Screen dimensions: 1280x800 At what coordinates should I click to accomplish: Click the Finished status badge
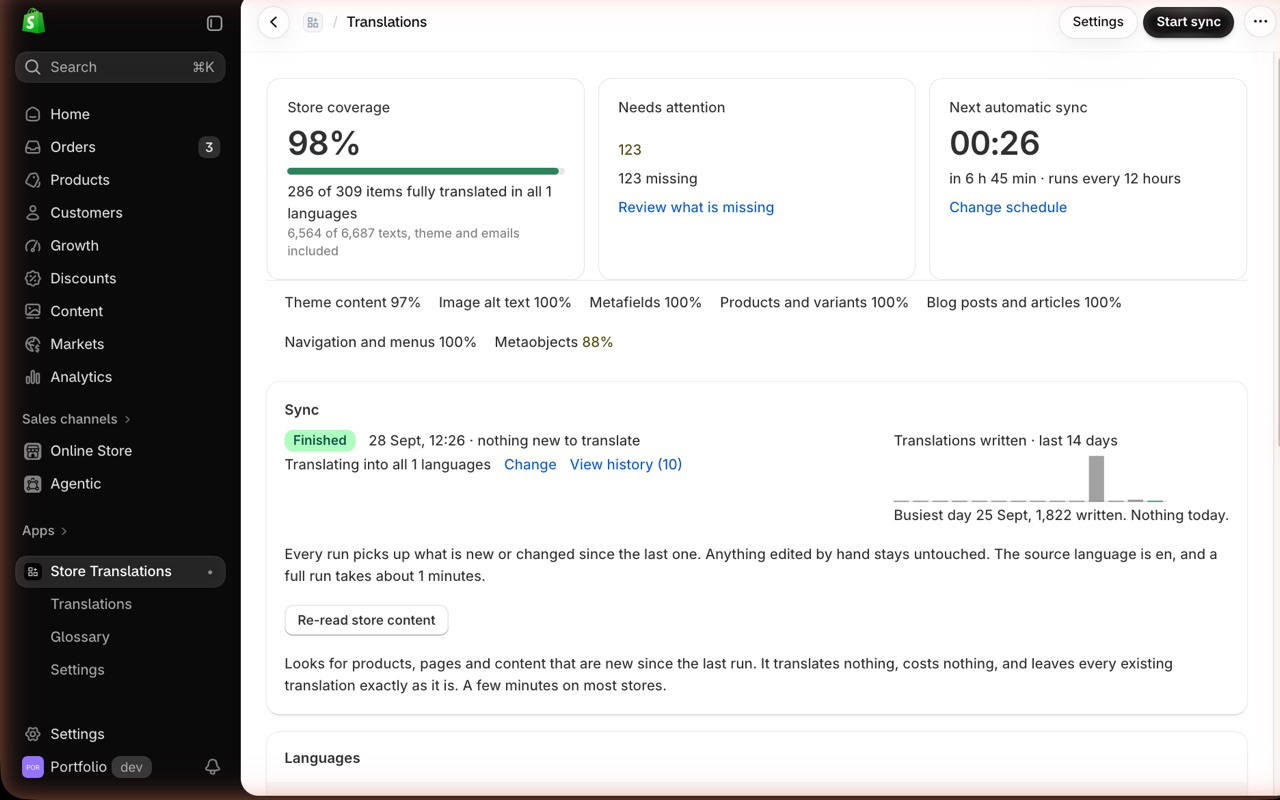tap(320, 440)
